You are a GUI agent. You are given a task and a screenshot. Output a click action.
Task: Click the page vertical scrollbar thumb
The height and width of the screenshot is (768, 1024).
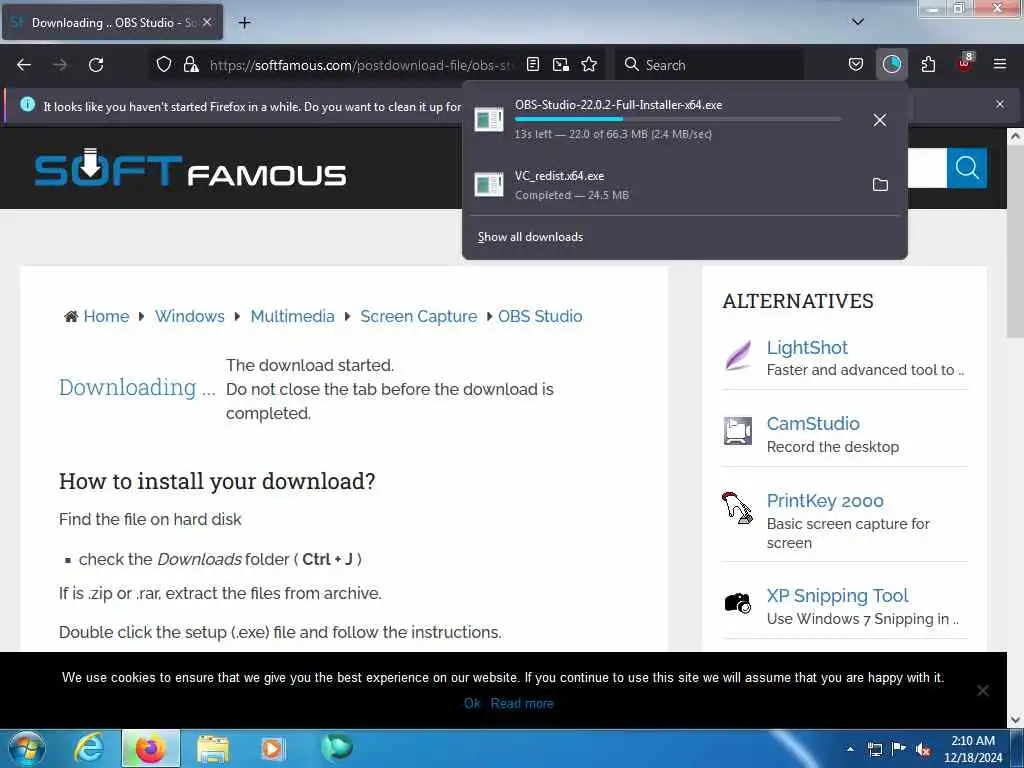(x=1015, y=242)
